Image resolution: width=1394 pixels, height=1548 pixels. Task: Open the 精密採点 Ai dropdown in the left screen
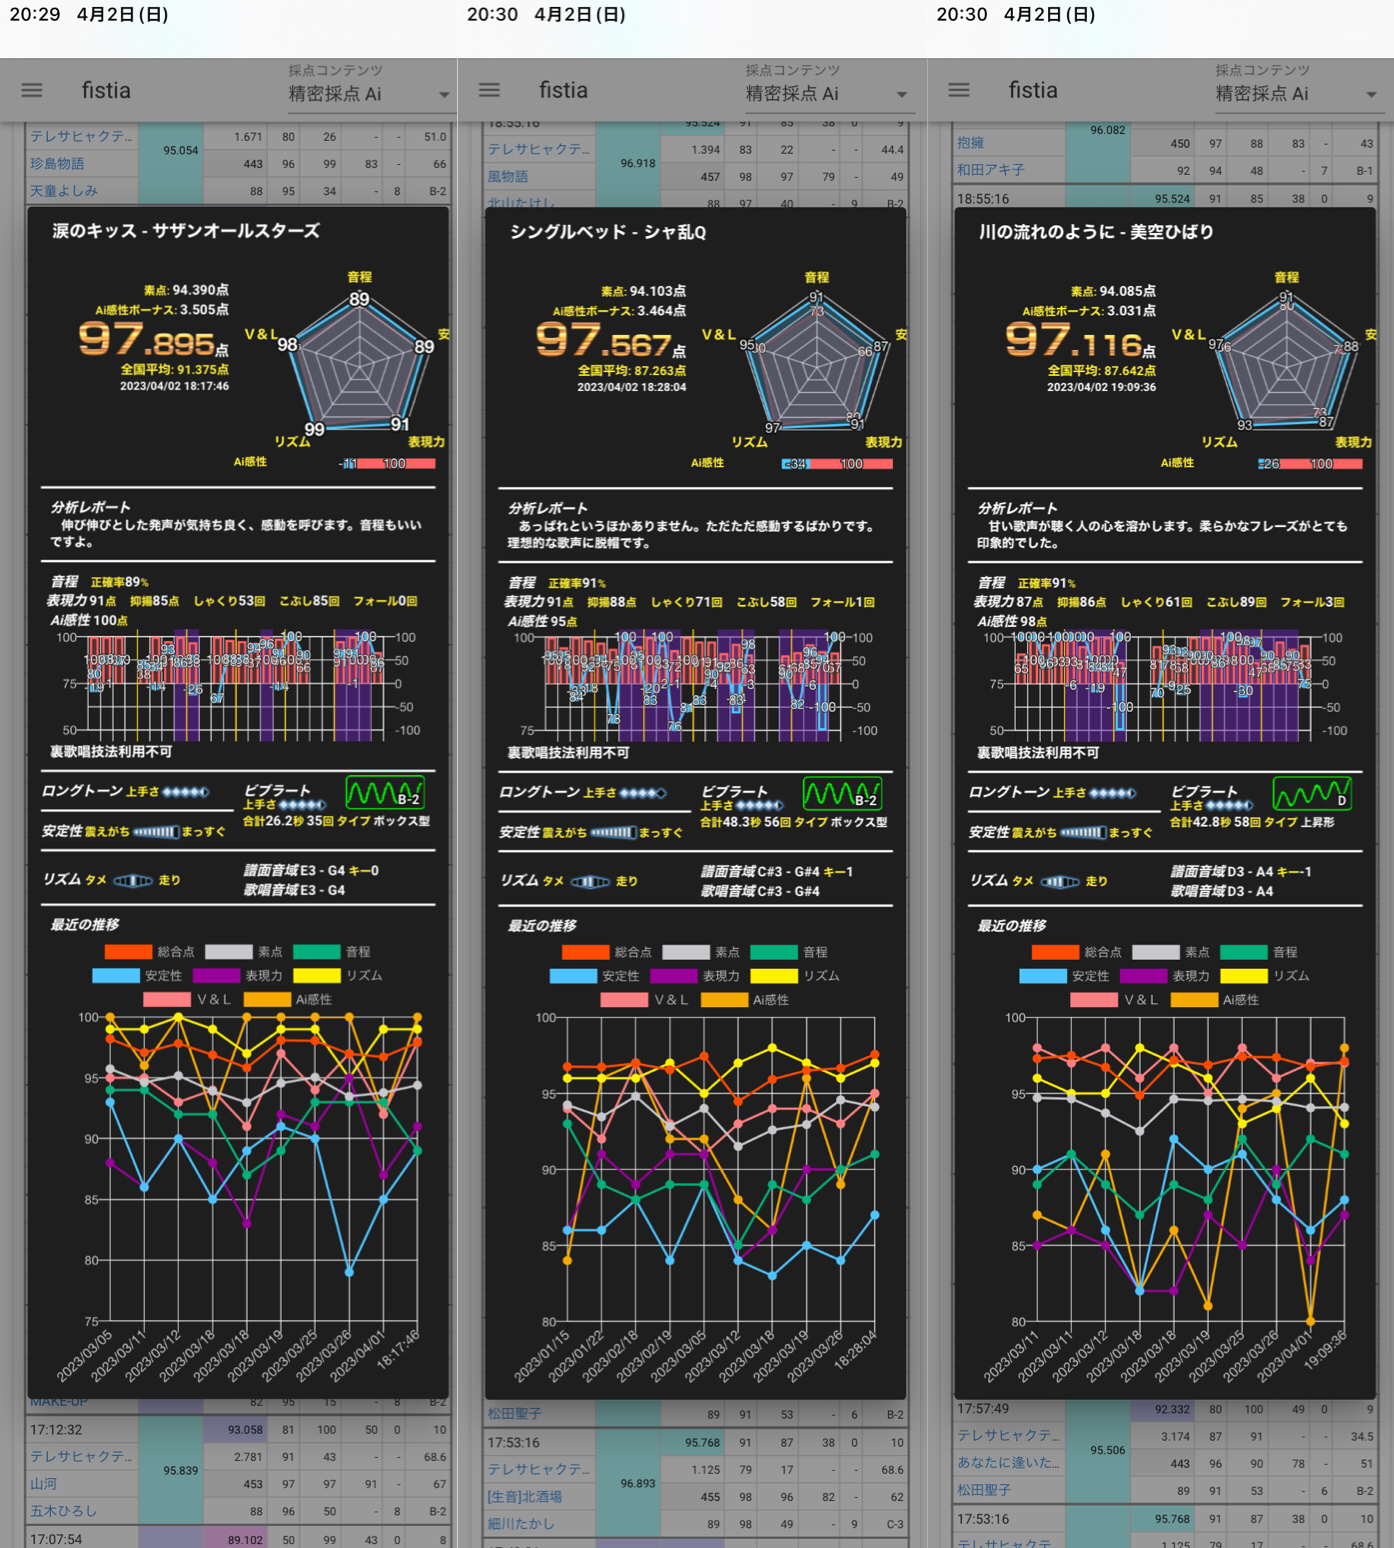pyautogui.click(x=368, y=94)
